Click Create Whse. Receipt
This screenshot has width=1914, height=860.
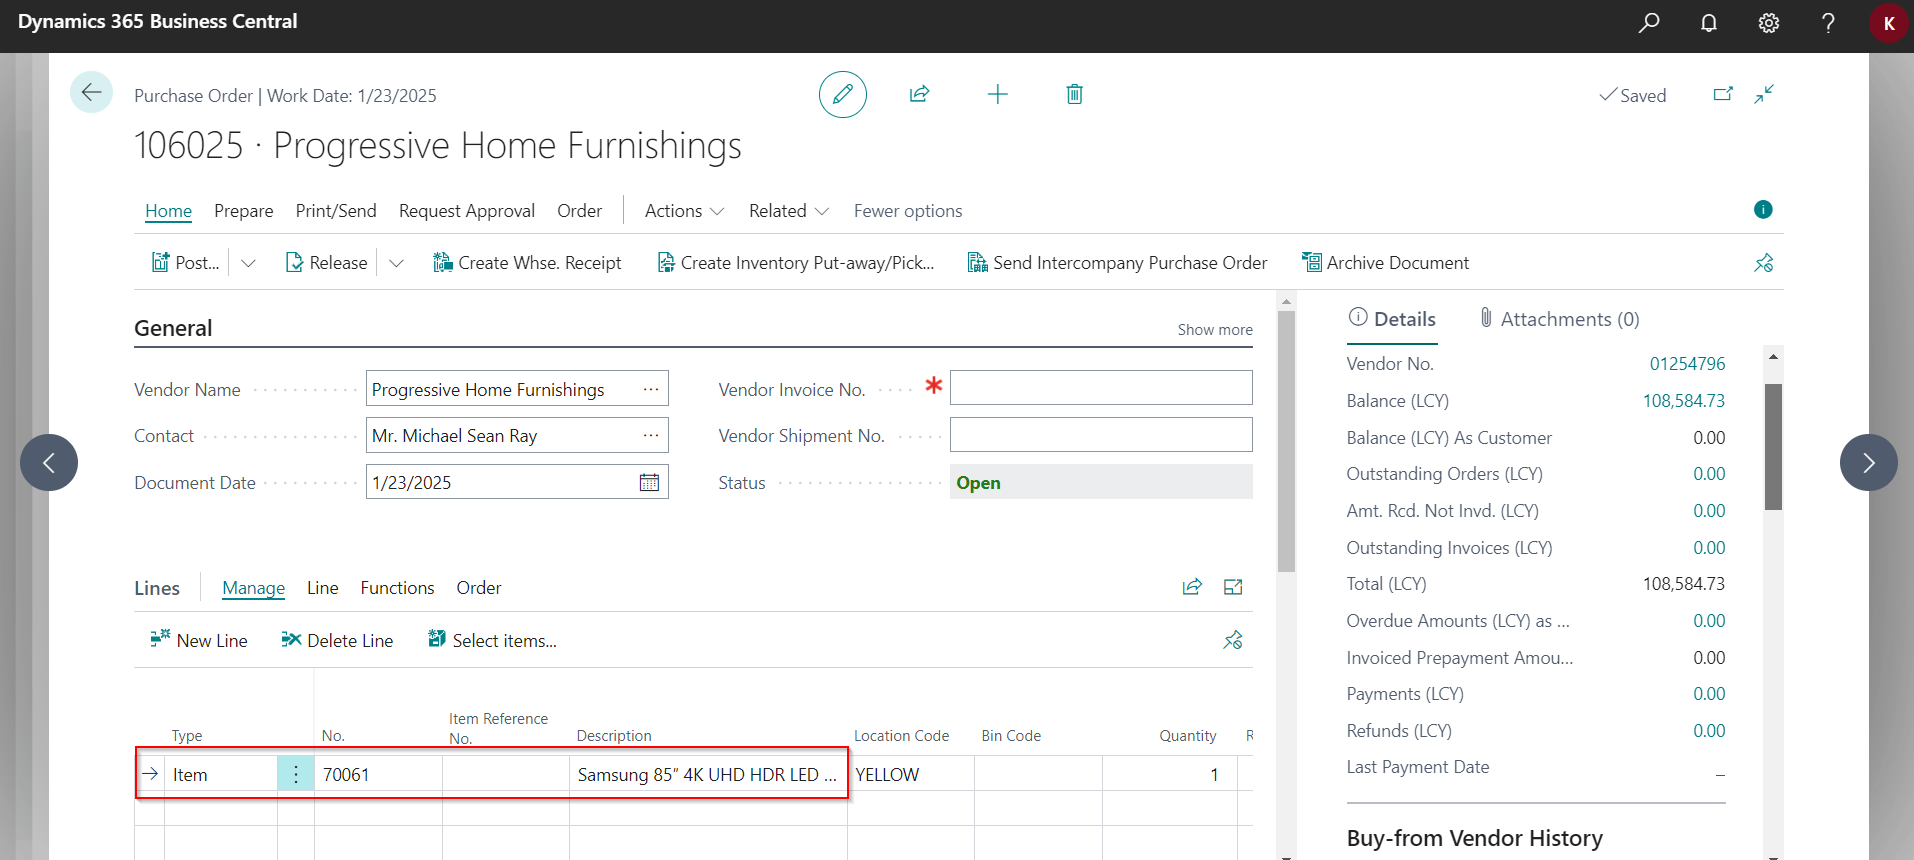(x=527, y=263)
